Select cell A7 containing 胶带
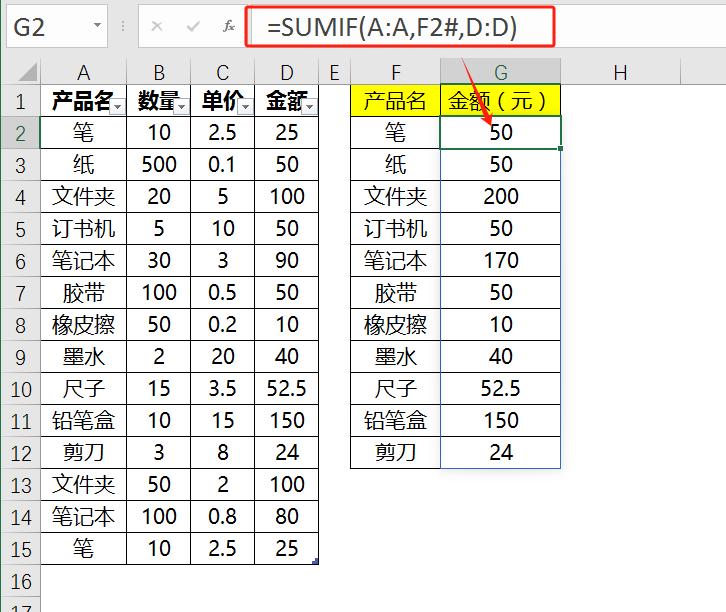Screen dimensions: 726x612 pos(83,293)
